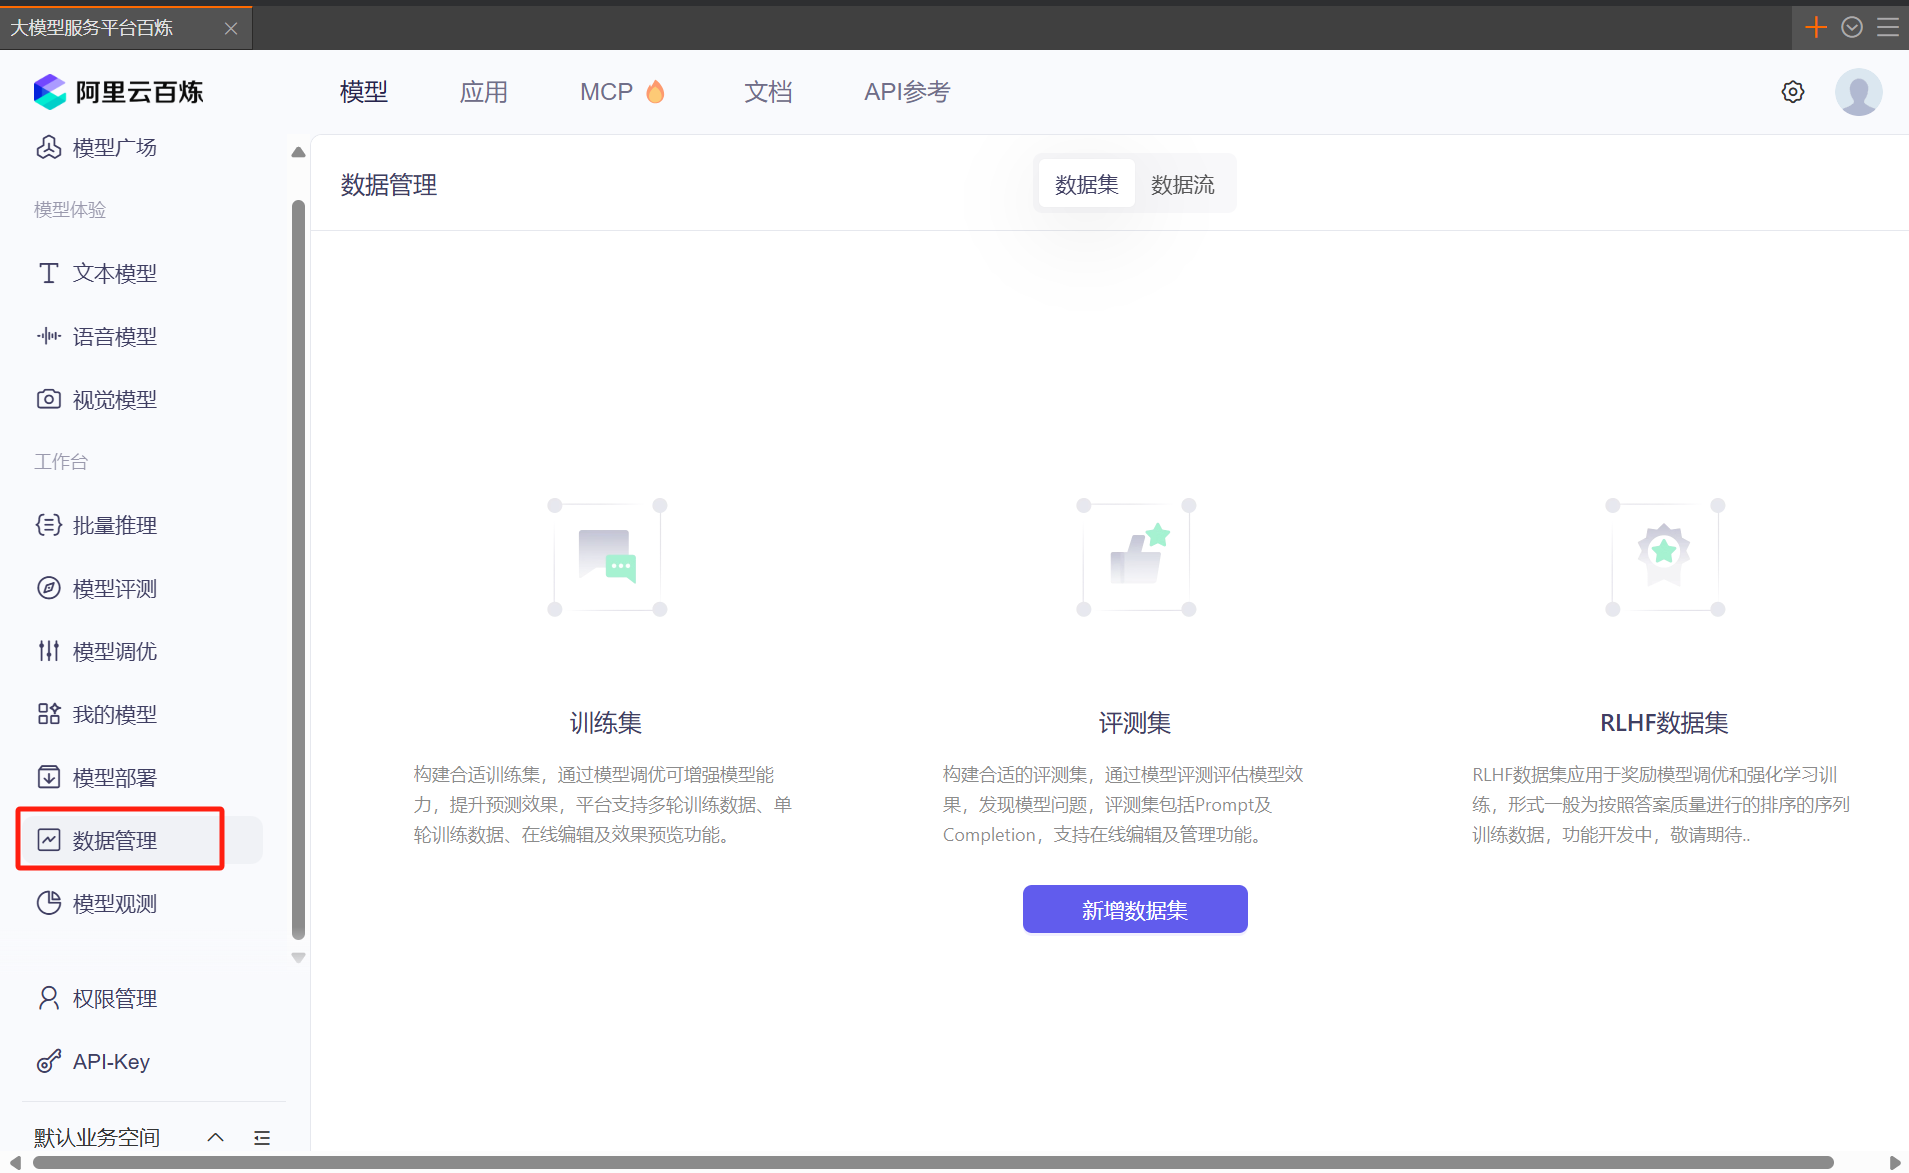Image resolution: width=1909 pixels, height=1173 pixels.
Task: Click the horizontal scroll right arrow
Action: pyautogui.click(x=1895, y=1163)
